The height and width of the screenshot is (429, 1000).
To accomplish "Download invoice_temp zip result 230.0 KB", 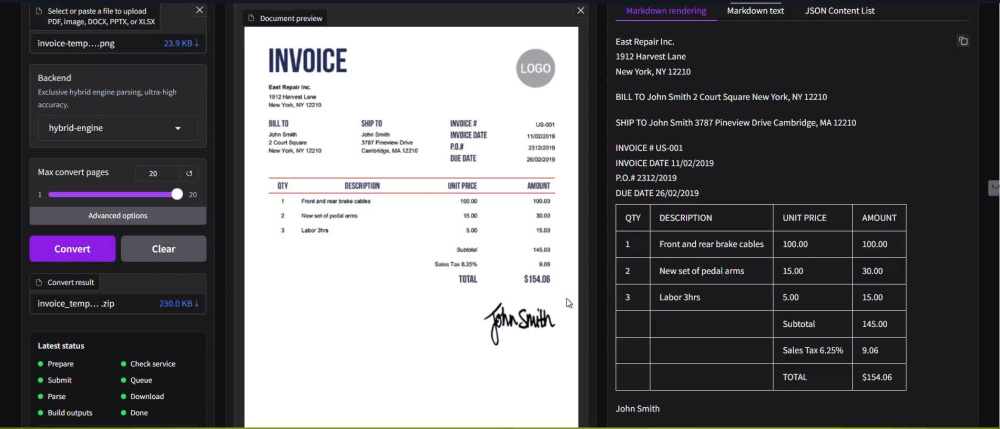I will click(179, 303).
